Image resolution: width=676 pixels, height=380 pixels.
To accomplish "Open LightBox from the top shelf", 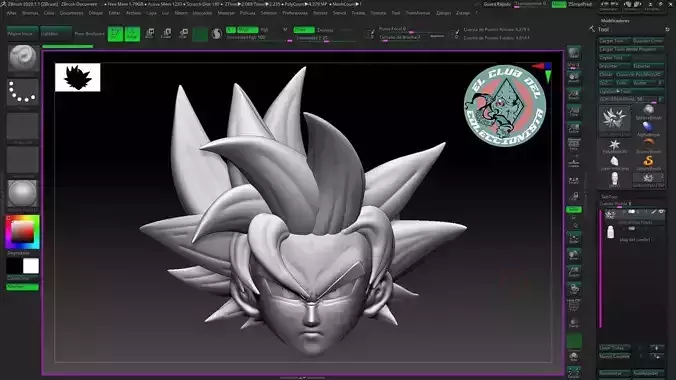I will coord(56,34).
